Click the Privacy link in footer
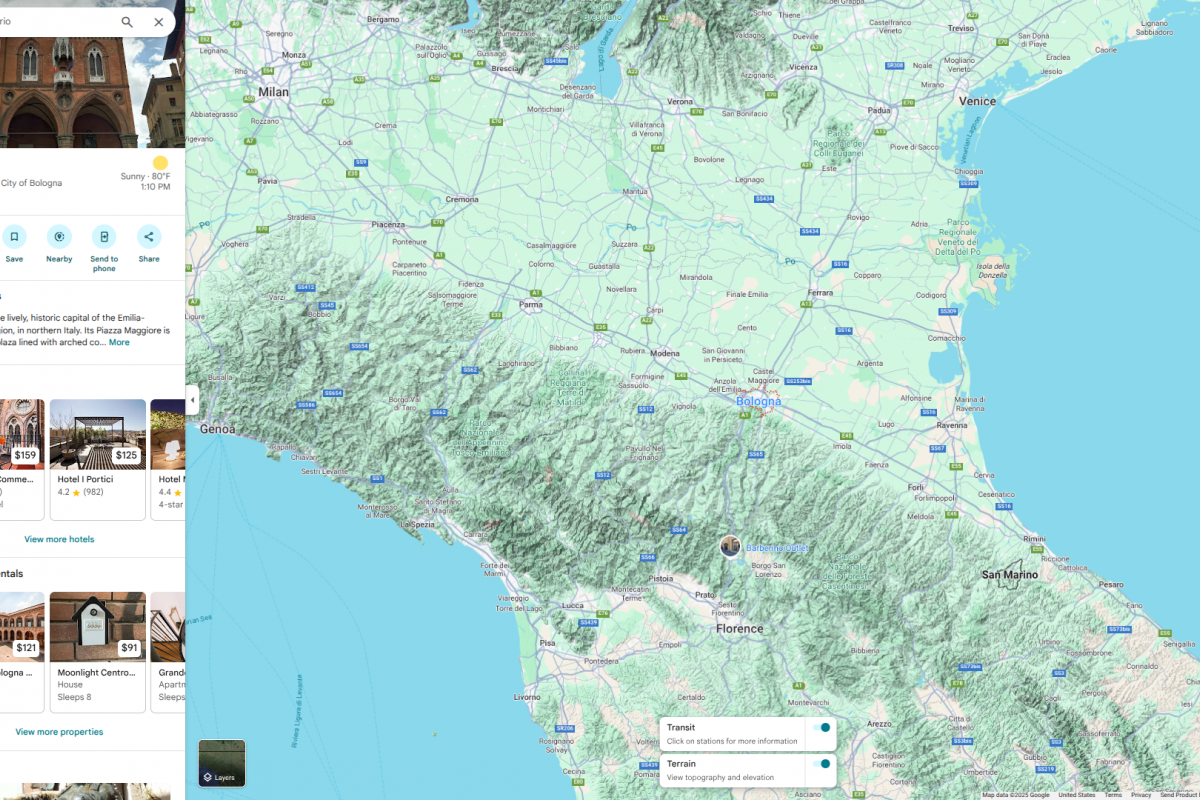This screenshot has width=1200, height=800. click(x=1141, y=795)
